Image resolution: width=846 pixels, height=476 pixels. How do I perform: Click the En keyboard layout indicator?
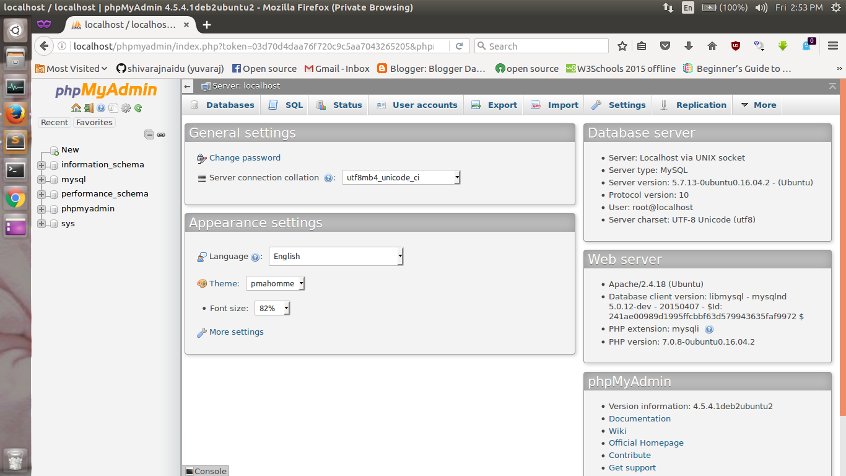[x=688, y=8]
